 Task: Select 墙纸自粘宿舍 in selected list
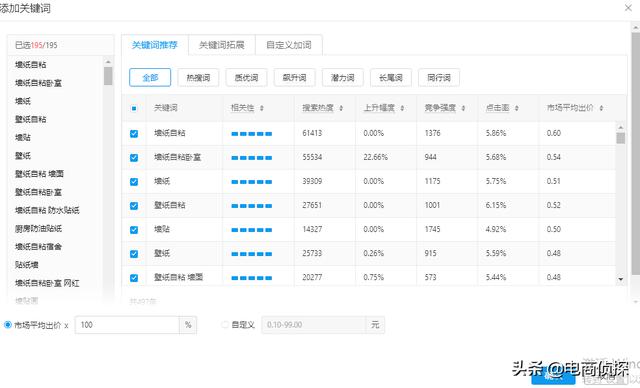tap(38, 246)
